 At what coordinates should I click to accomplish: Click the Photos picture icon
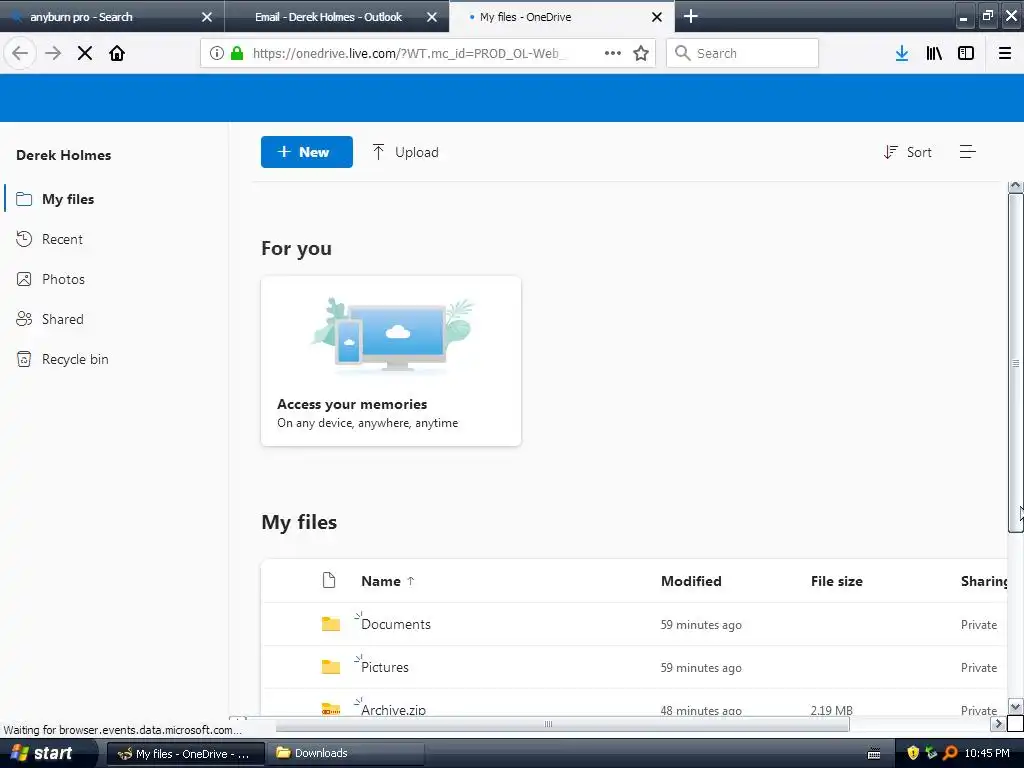point(24,280)
